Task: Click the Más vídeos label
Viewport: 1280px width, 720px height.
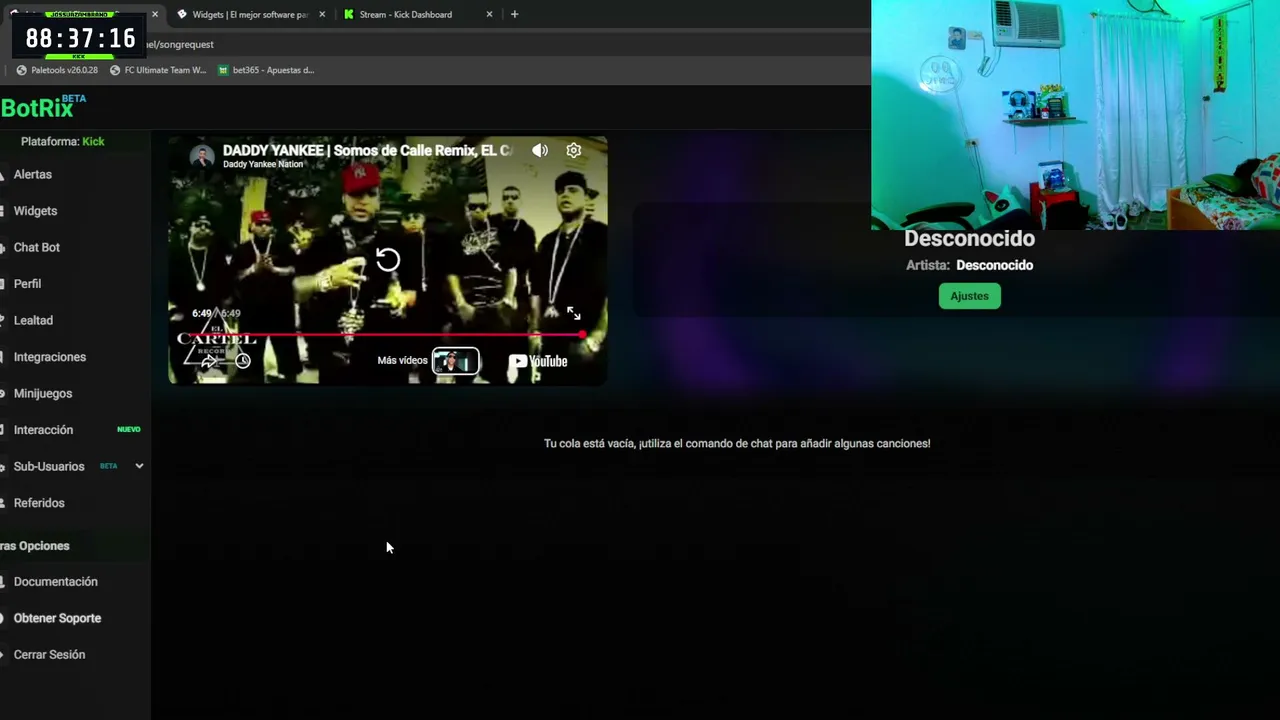Action: pos(402,361)
